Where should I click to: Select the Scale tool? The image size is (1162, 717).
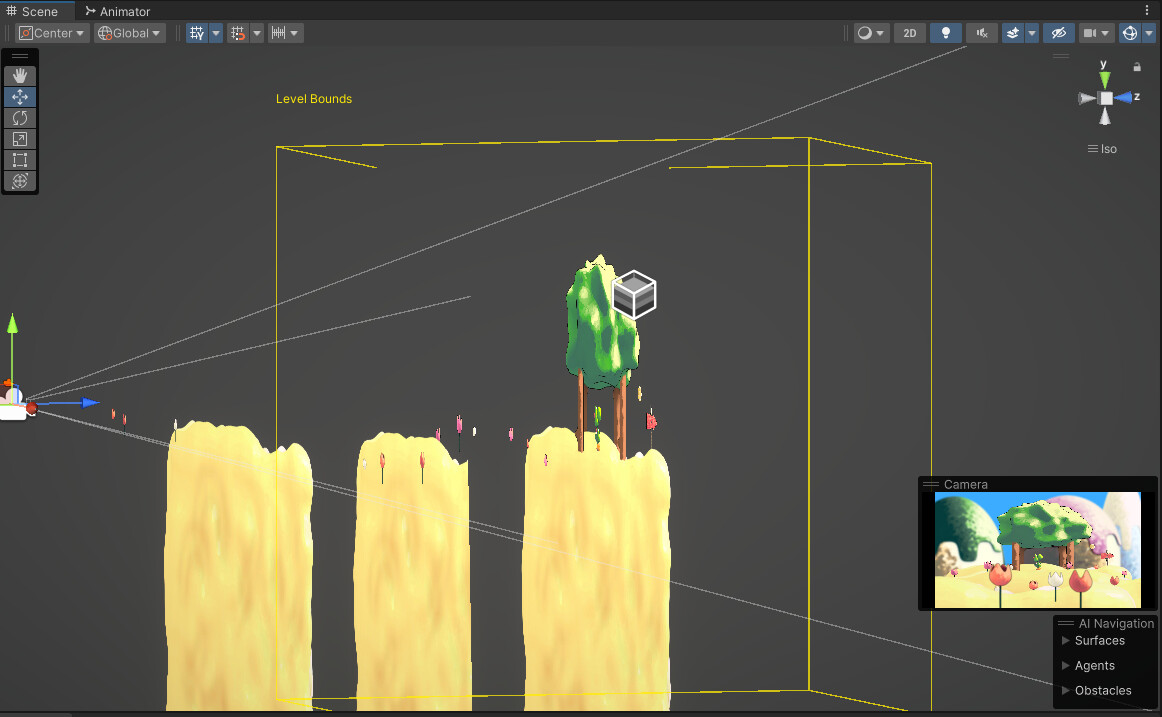coord(20,138)
